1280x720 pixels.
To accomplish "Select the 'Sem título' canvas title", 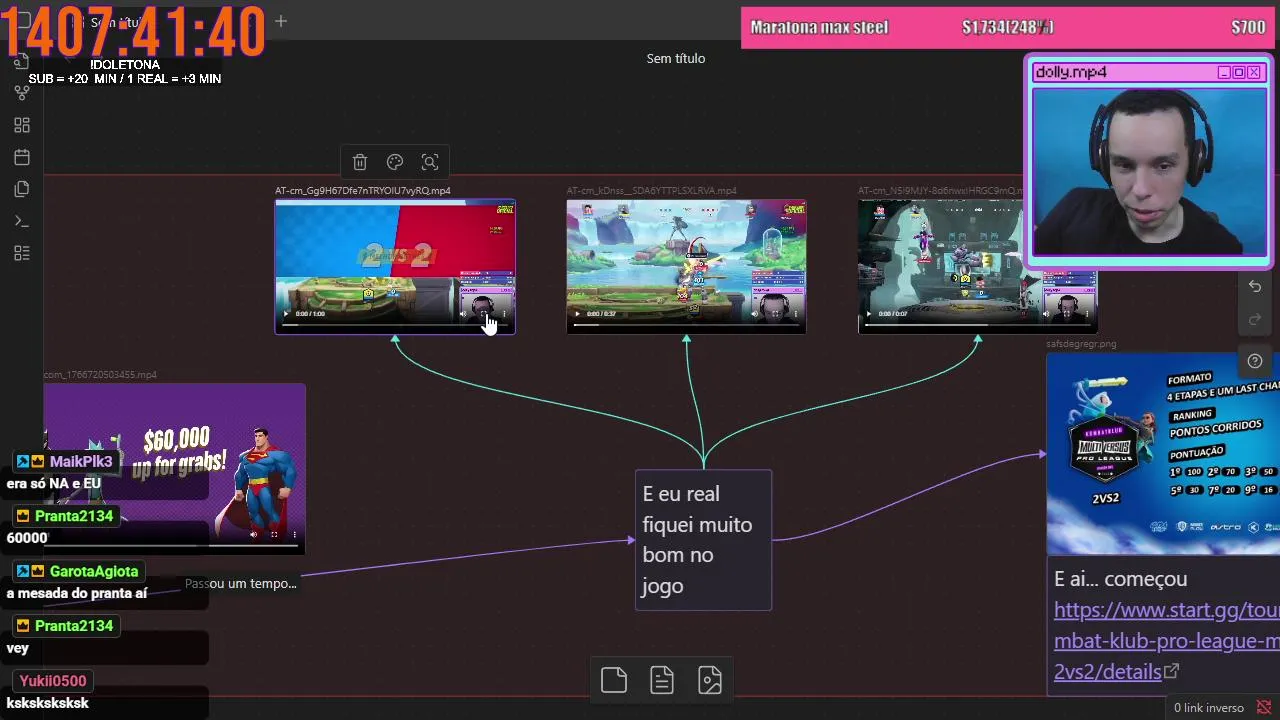I will [676, 58].
